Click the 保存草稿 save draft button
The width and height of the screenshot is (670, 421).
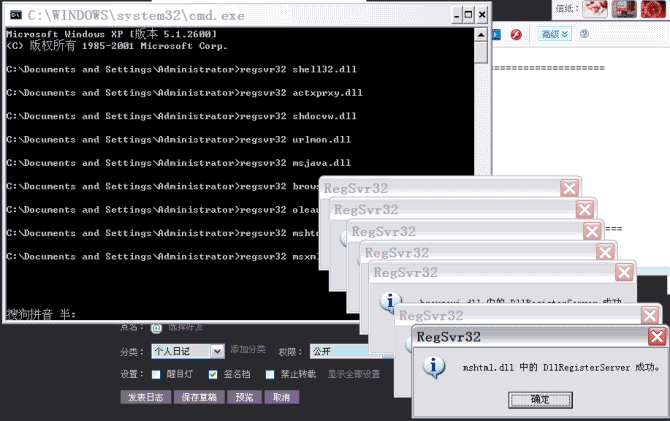point(199,397)
